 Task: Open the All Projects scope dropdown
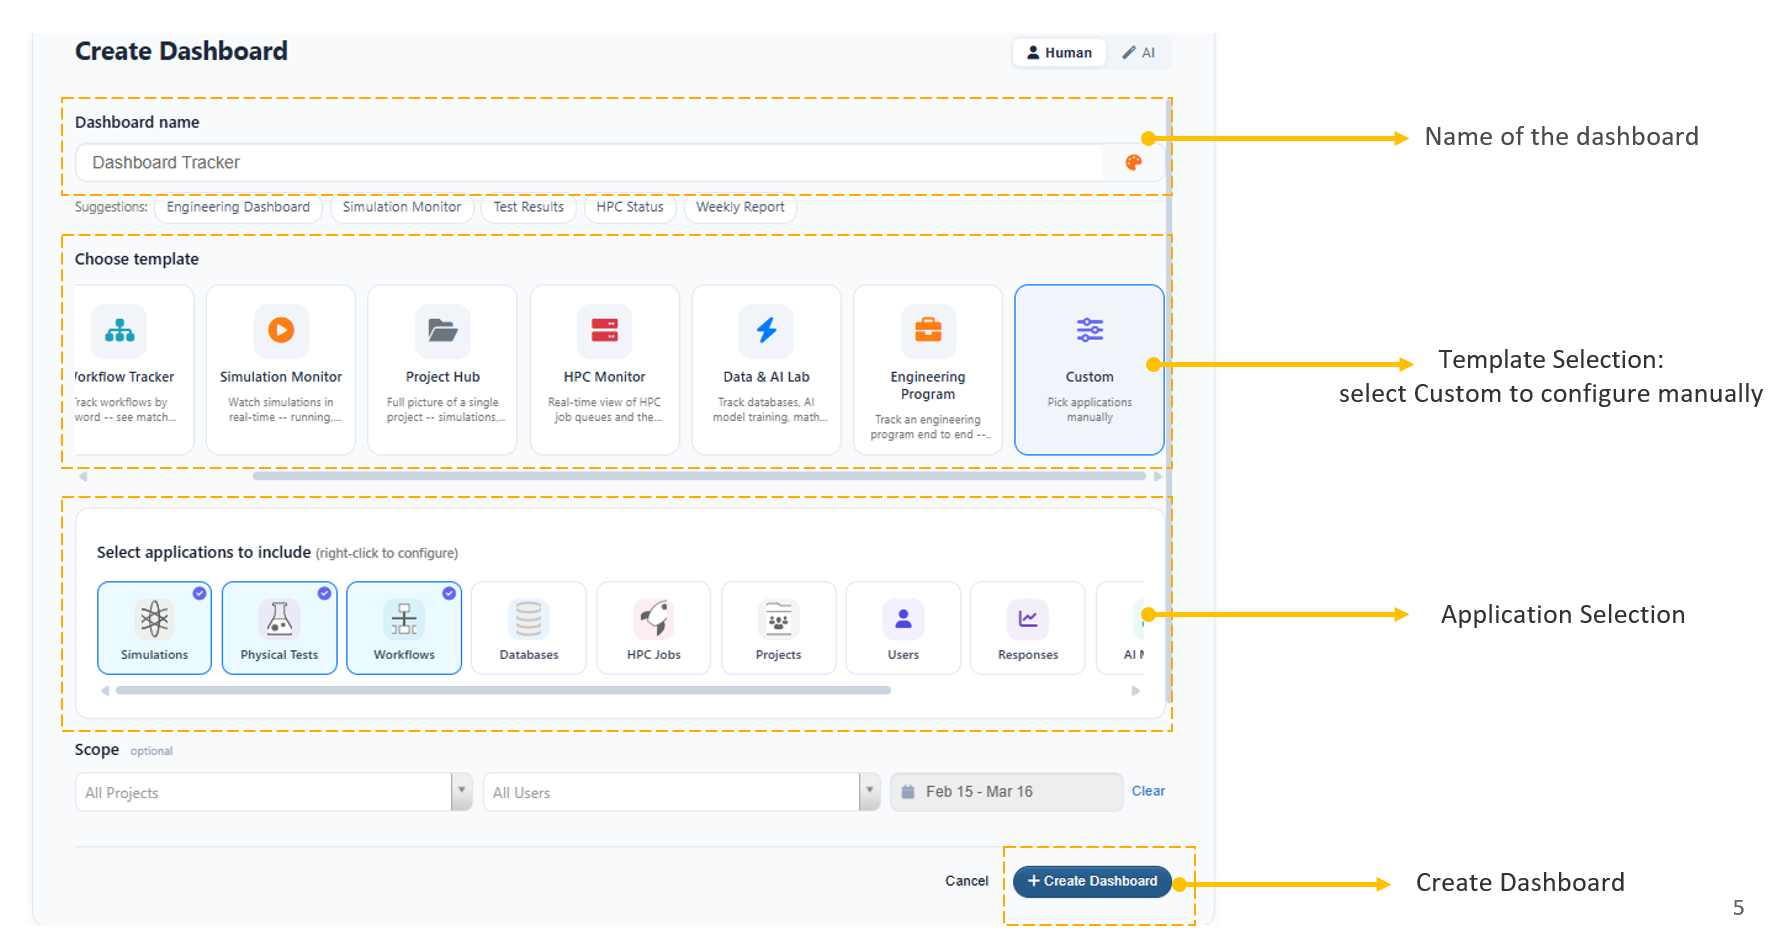coord(462,792)
